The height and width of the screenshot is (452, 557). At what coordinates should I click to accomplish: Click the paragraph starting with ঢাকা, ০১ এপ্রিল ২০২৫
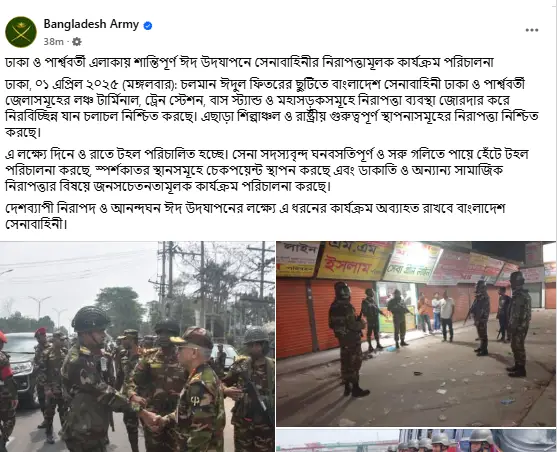coord(272,109)
